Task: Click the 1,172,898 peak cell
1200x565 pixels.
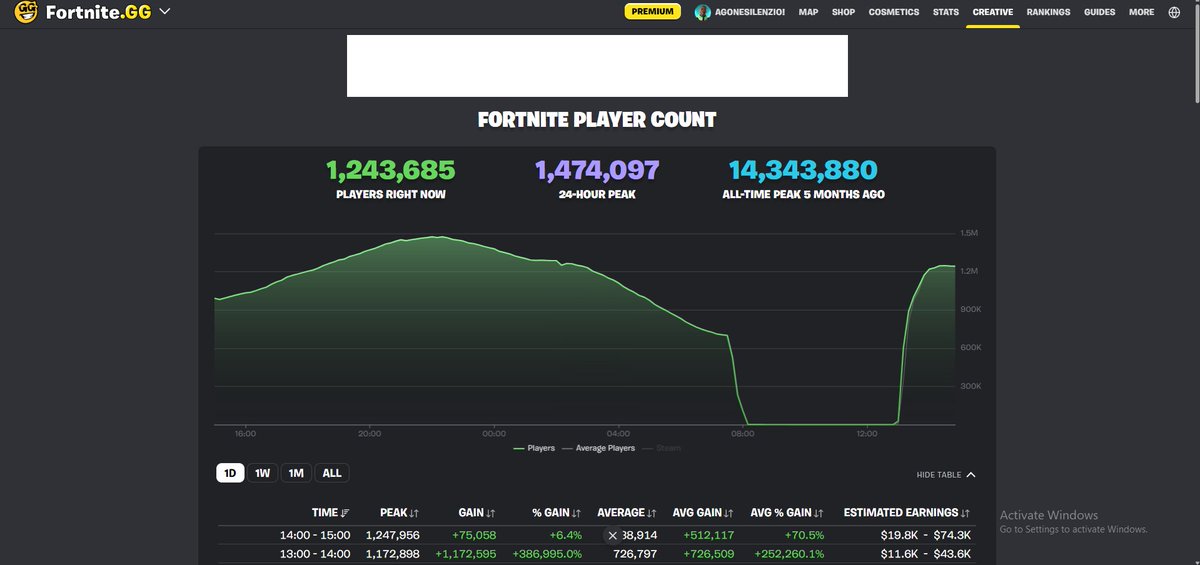Action: pyautogui.click(x=393, y=553)
